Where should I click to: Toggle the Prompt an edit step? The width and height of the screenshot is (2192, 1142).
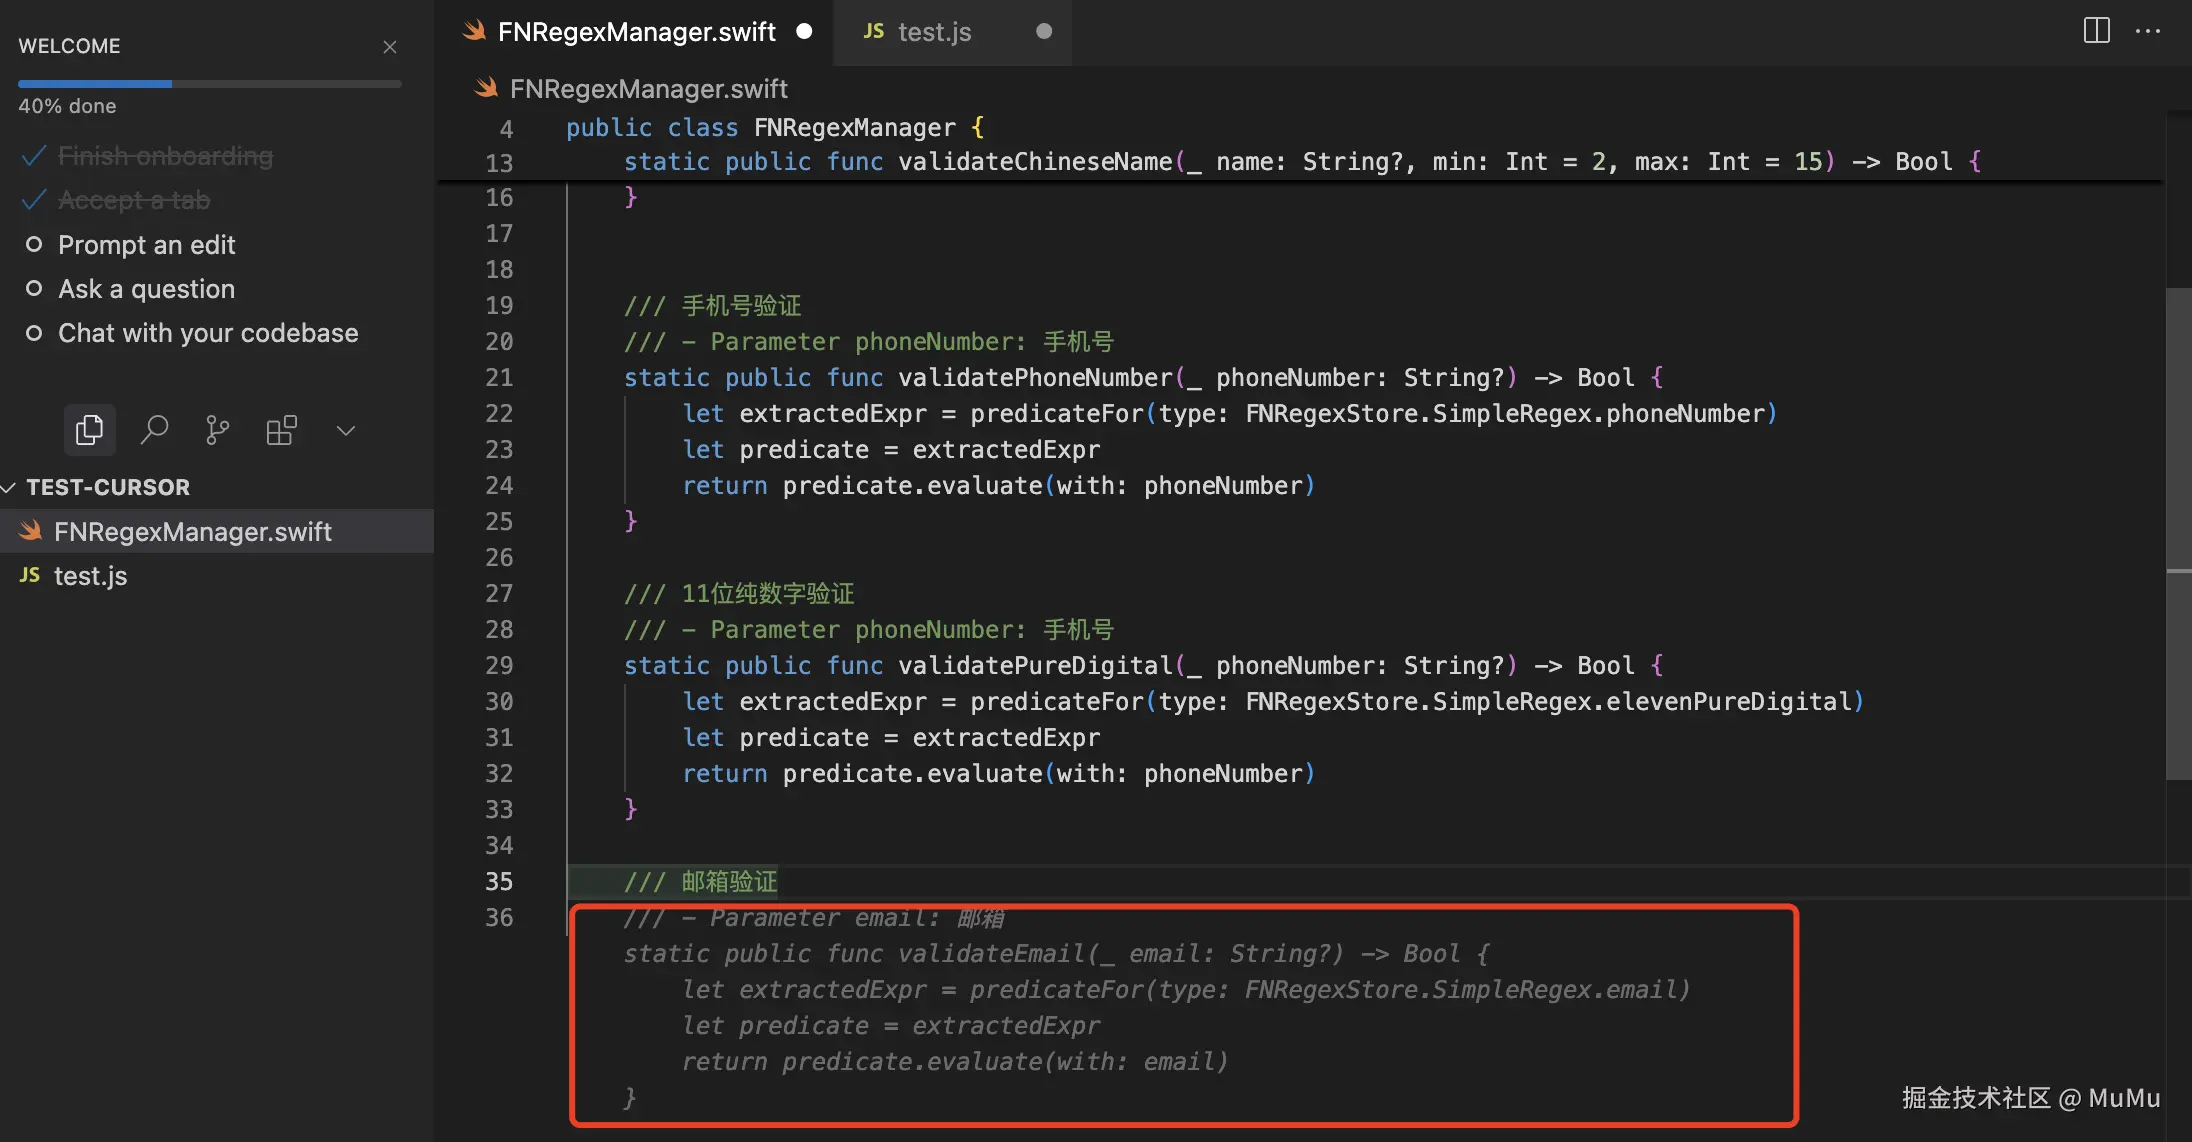pyautogui.click(x=34, y=244)
